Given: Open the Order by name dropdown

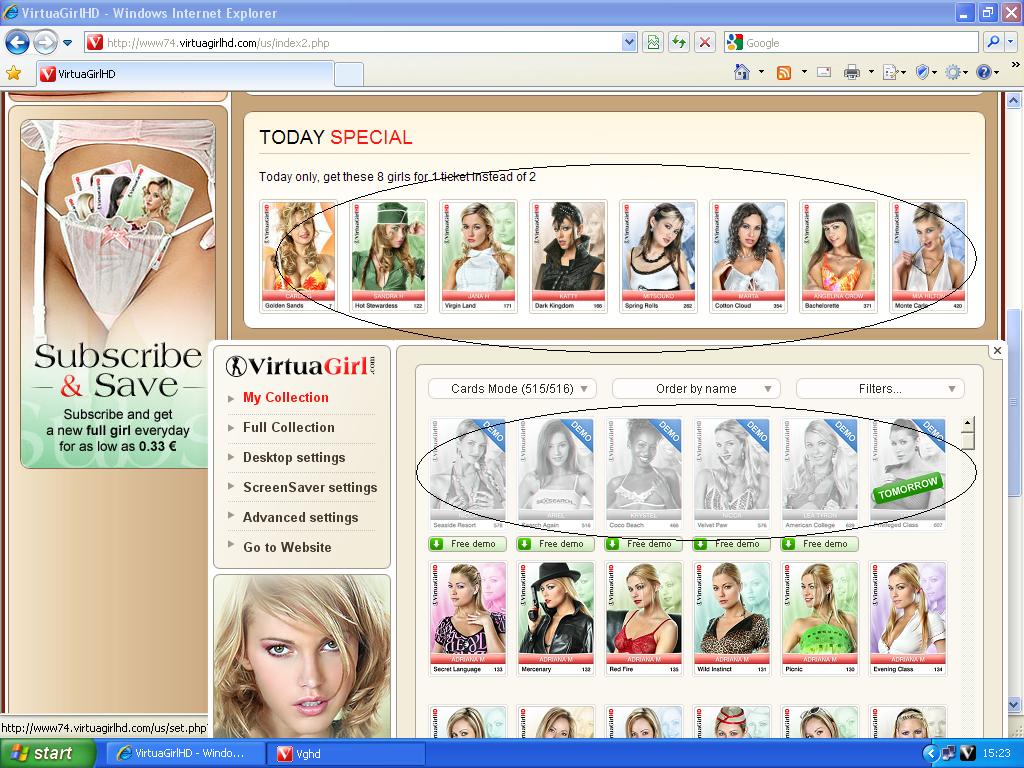Looking at the screenshot, I should click(696, 389).
